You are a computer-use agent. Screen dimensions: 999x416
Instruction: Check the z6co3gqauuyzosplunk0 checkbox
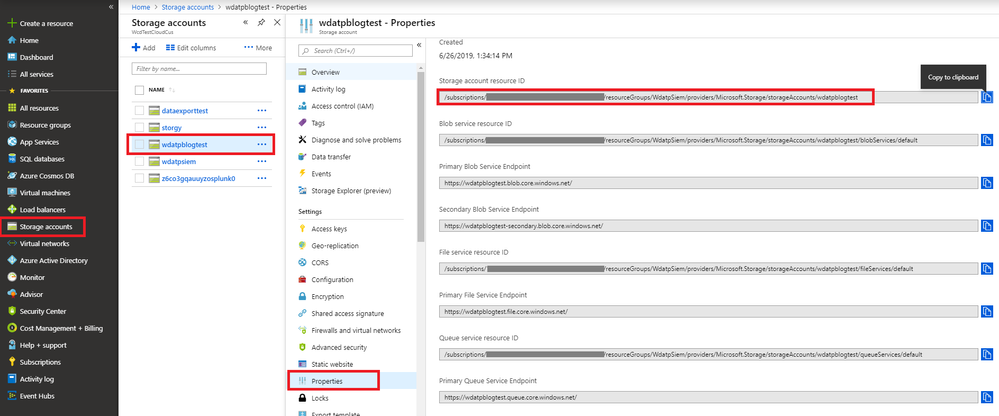(140, 178)
